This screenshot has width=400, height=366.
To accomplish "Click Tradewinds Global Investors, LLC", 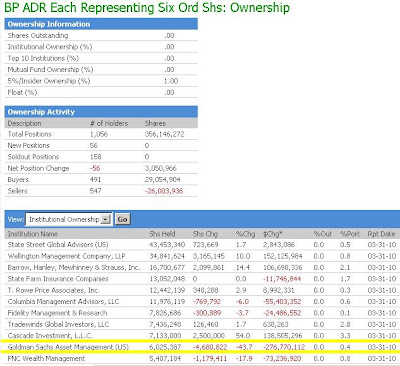I will point(58,324).
